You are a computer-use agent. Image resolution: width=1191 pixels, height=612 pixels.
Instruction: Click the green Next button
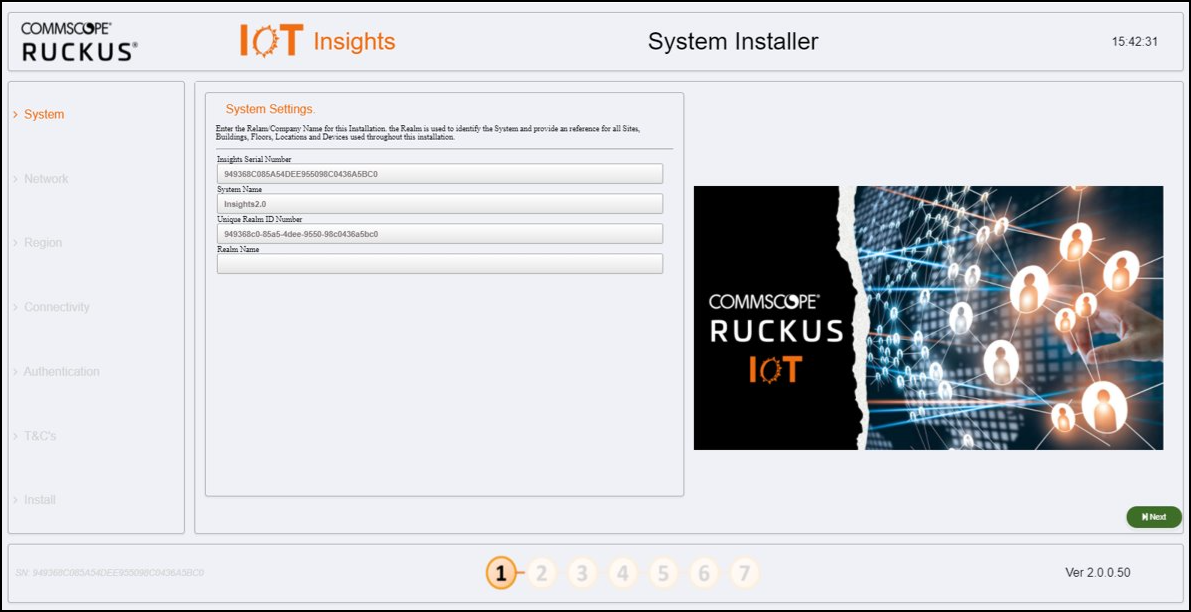pos(1154,517)
